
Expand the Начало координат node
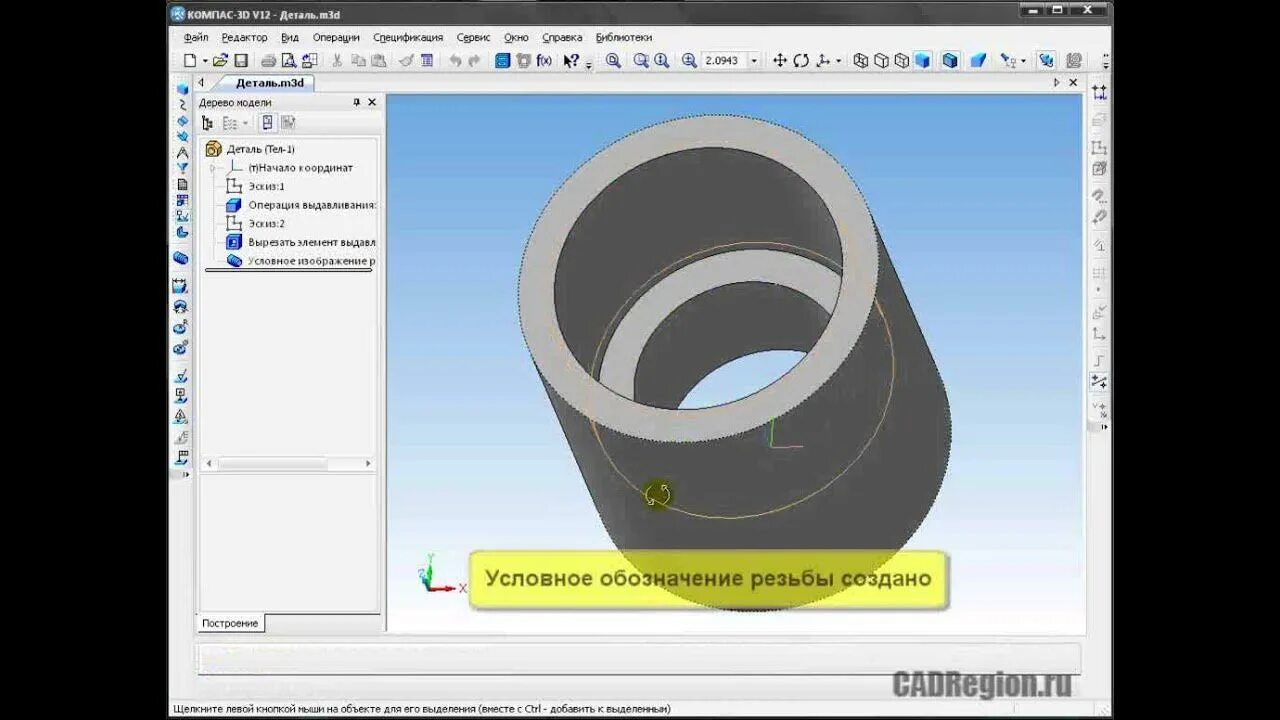tap(212, 168)
